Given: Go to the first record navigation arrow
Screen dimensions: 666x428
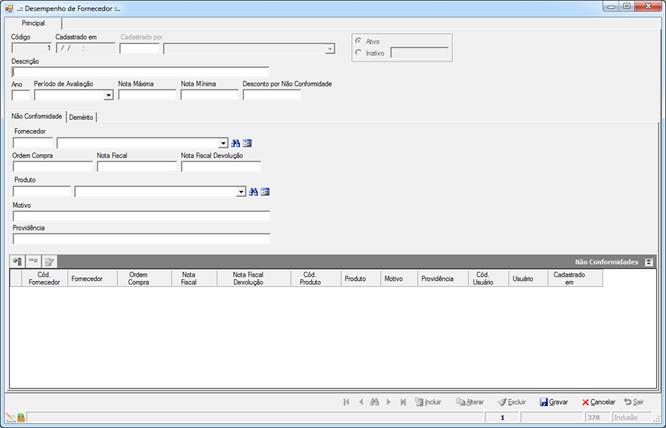Looking at the screenshot, I should point(346,402).
